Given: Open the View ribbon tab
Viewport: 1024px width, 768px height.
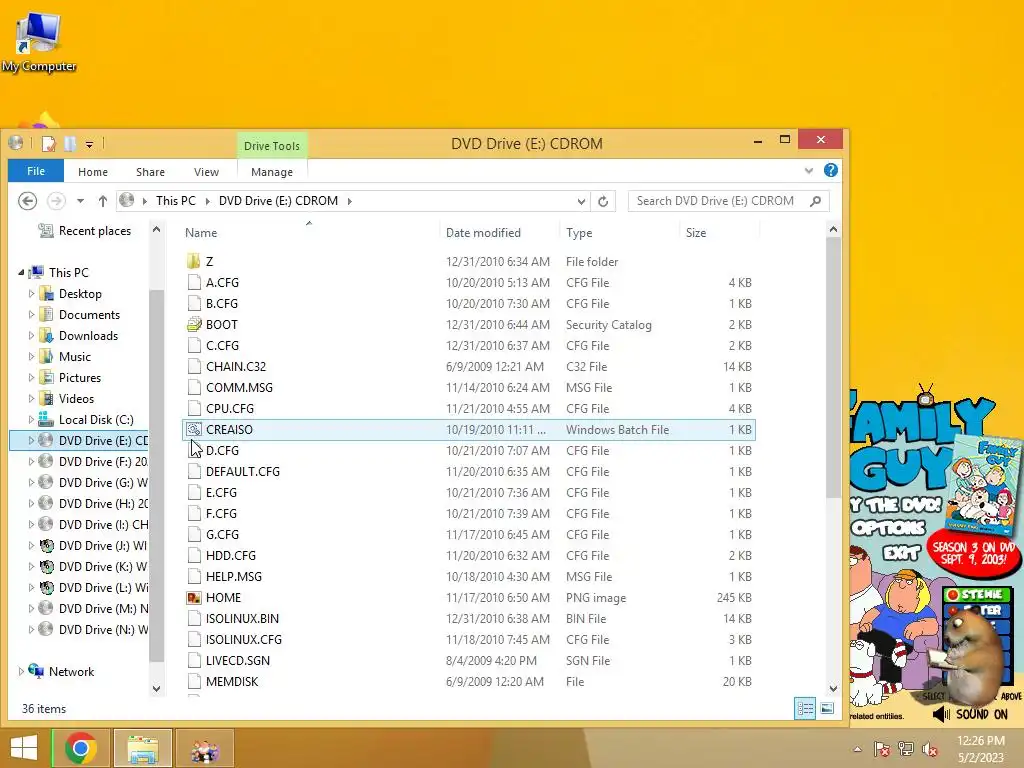Looking at the screenshot, I should (206, 172).
